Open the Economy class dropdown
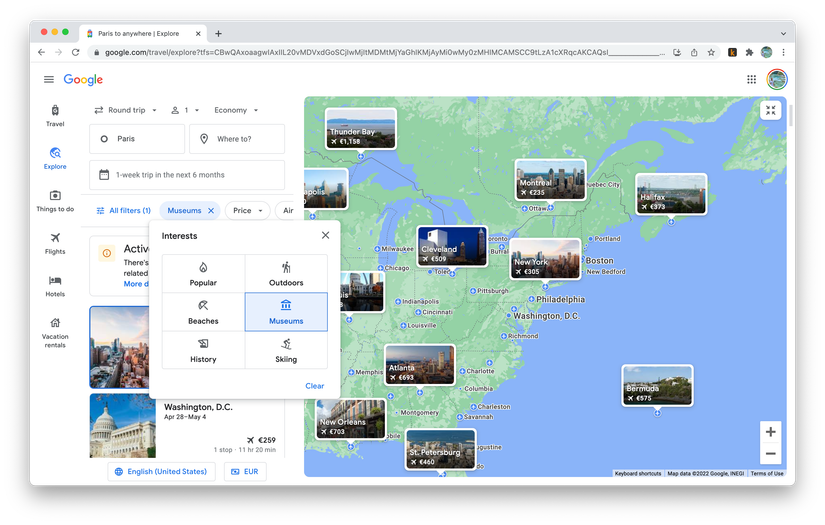 coord(236,110)
